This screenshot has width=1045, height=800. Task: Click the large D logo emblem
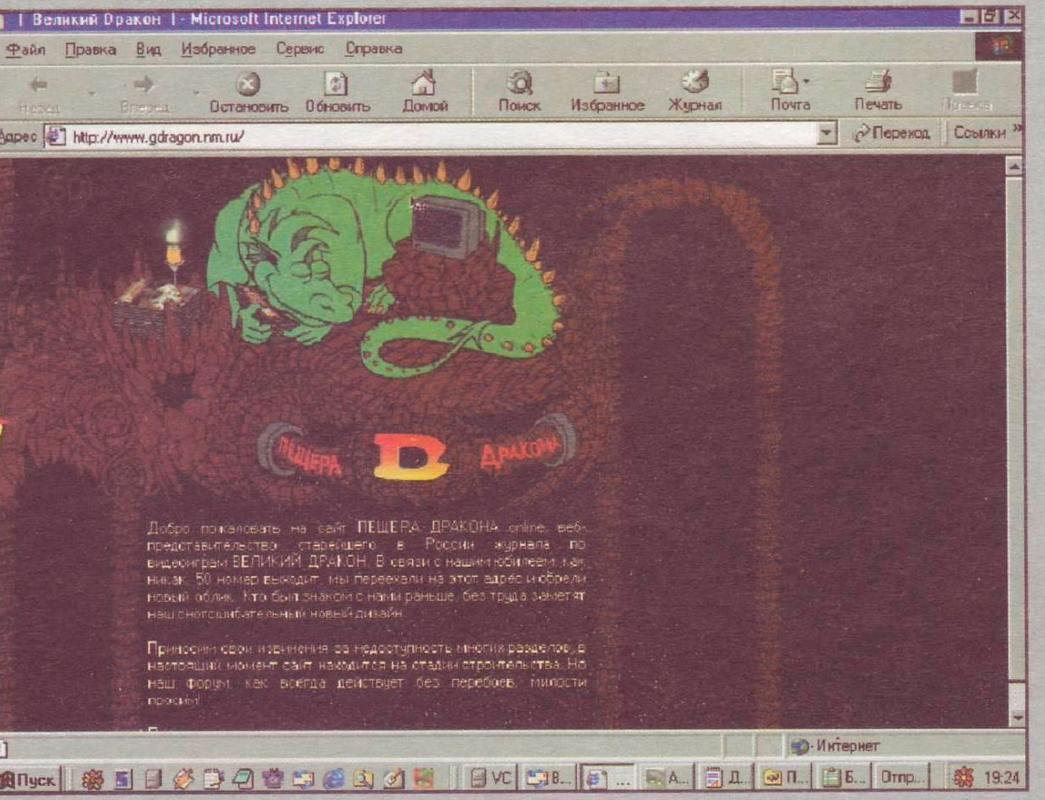click(x=410, y=457)
